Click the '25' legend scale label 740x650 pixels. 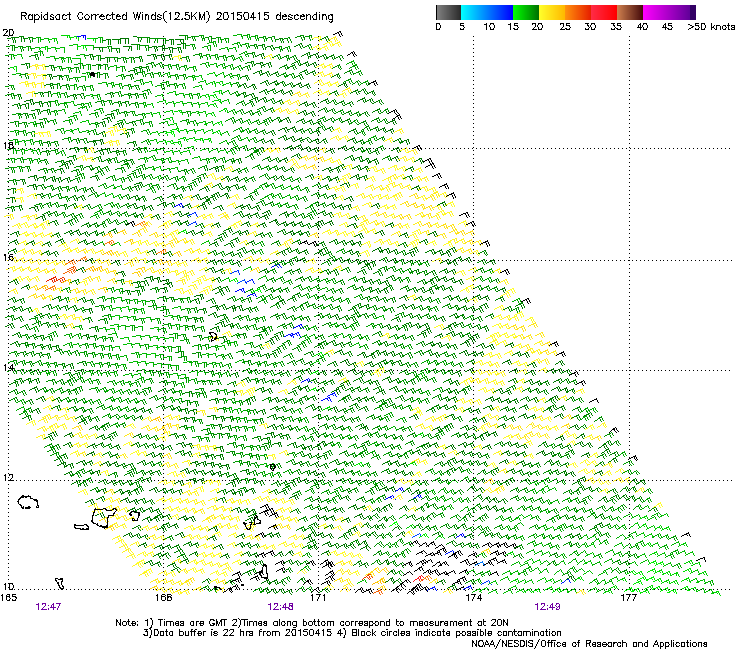tap(565, 27)
